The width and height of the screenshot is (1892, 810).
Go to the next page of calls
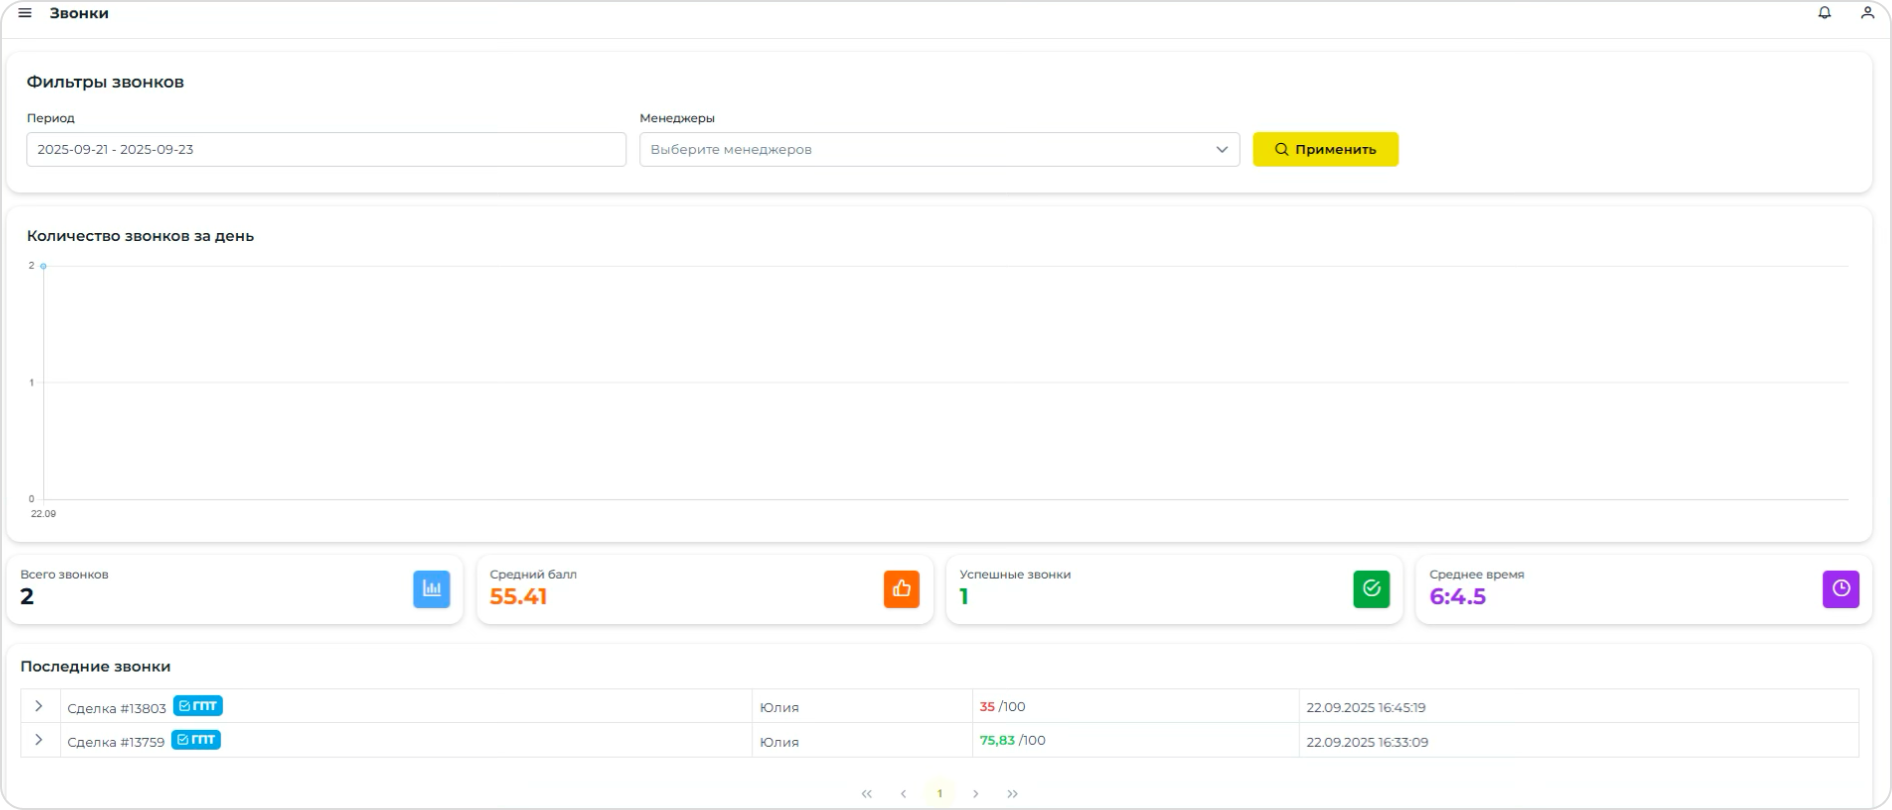pyautogui.click(x=976, y=794)
